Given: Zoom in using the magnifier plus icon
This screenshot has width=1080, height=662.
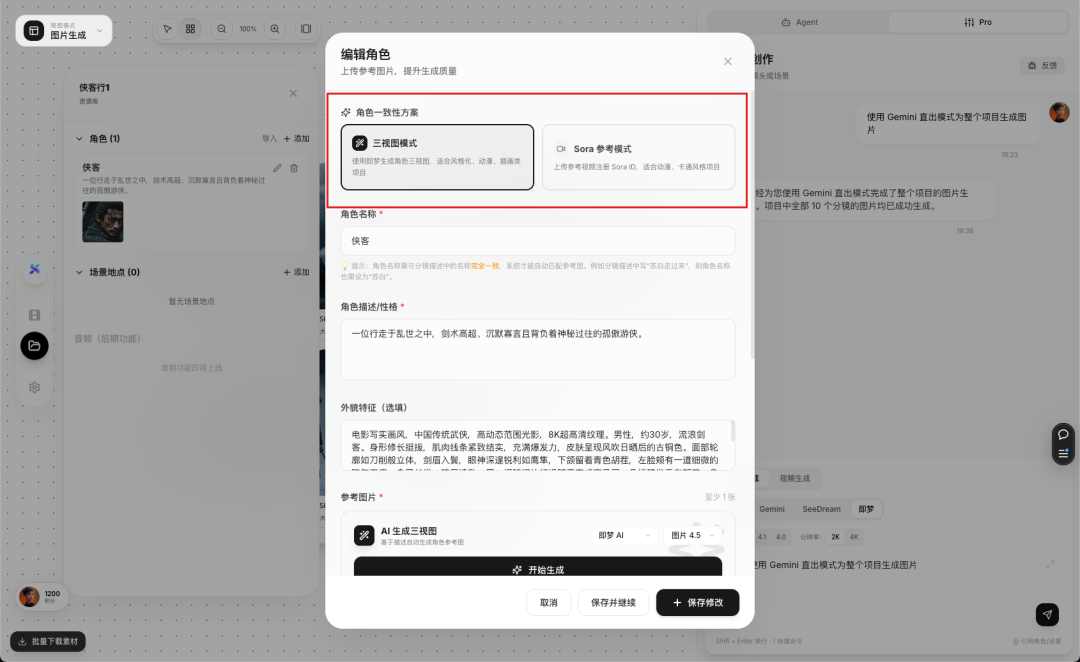Looking at the screenshot, I should click(x=274, y=29).
